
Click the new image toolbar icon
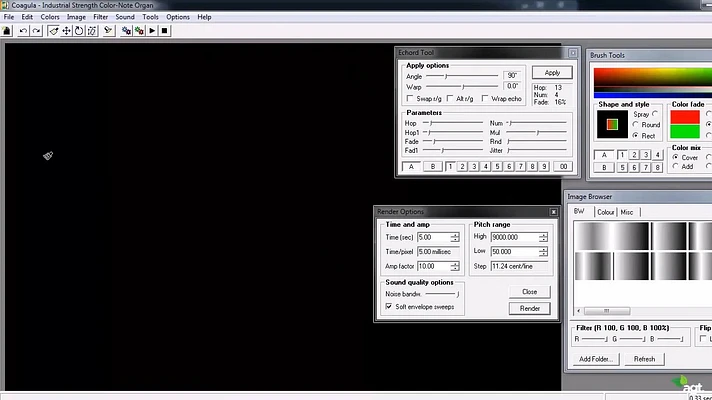(7, 31)
